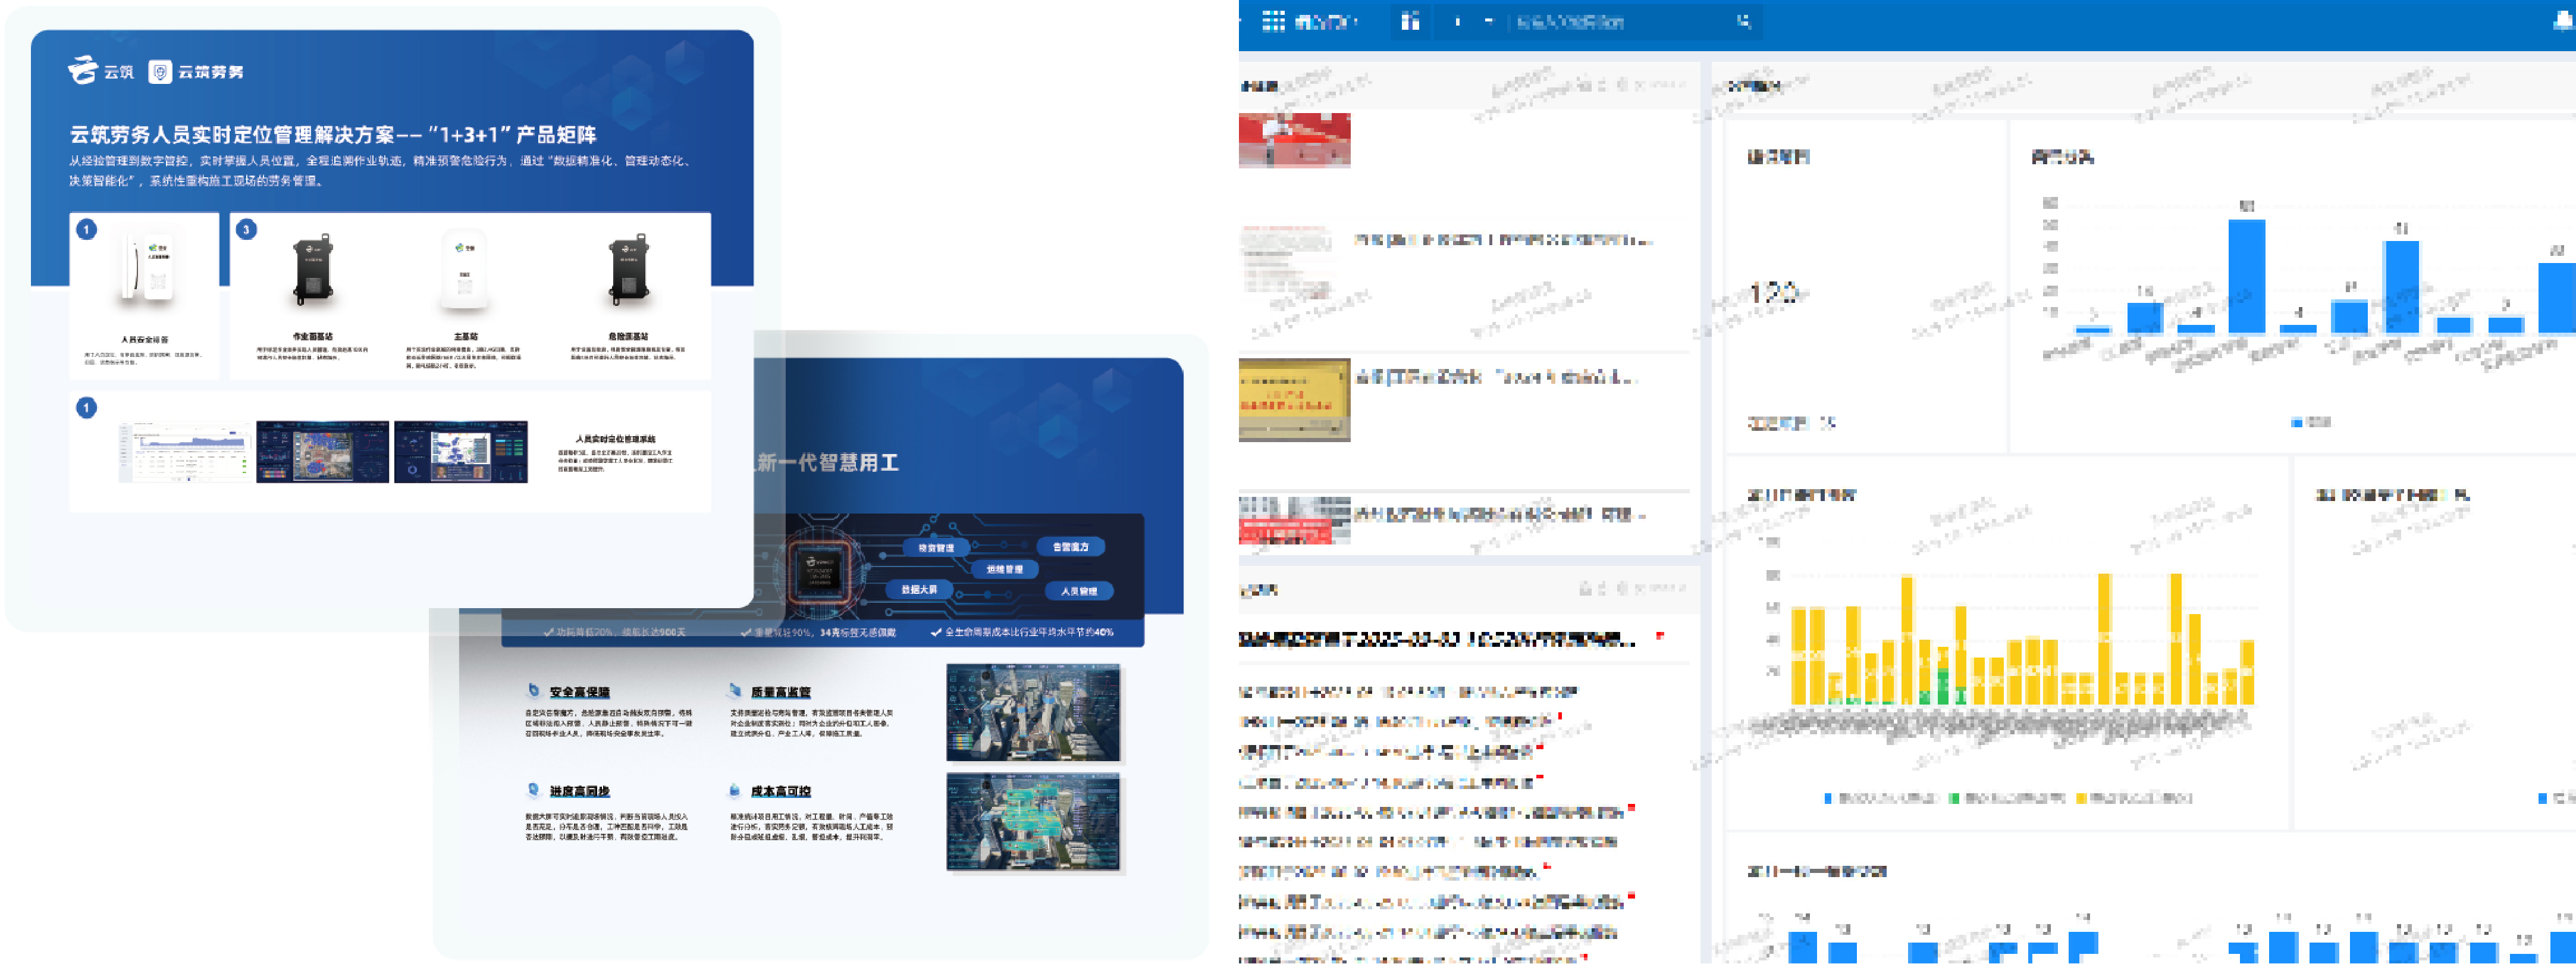The height and width of the screenshot is (964, 2576).
Task: Click the 进度高同步 feature icon
Action: pos(534,790)
